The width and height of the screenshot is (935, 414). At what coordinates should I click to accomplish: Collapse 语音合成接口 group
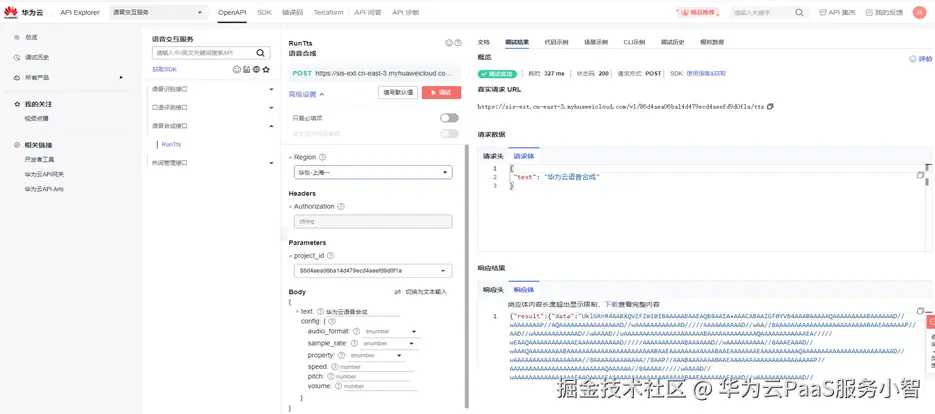coord(271,126)
